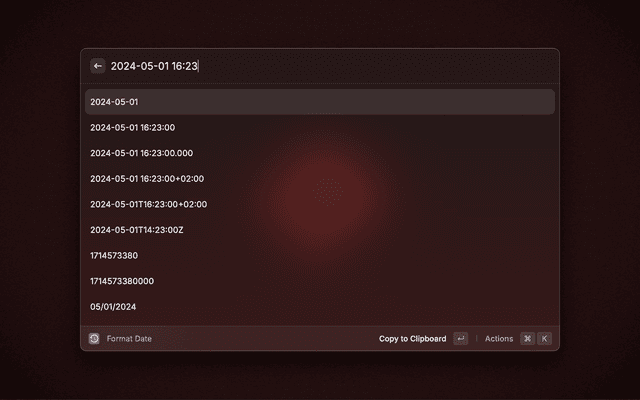Select the 2024-05-01 16:23:00 result

coord(320,127)
